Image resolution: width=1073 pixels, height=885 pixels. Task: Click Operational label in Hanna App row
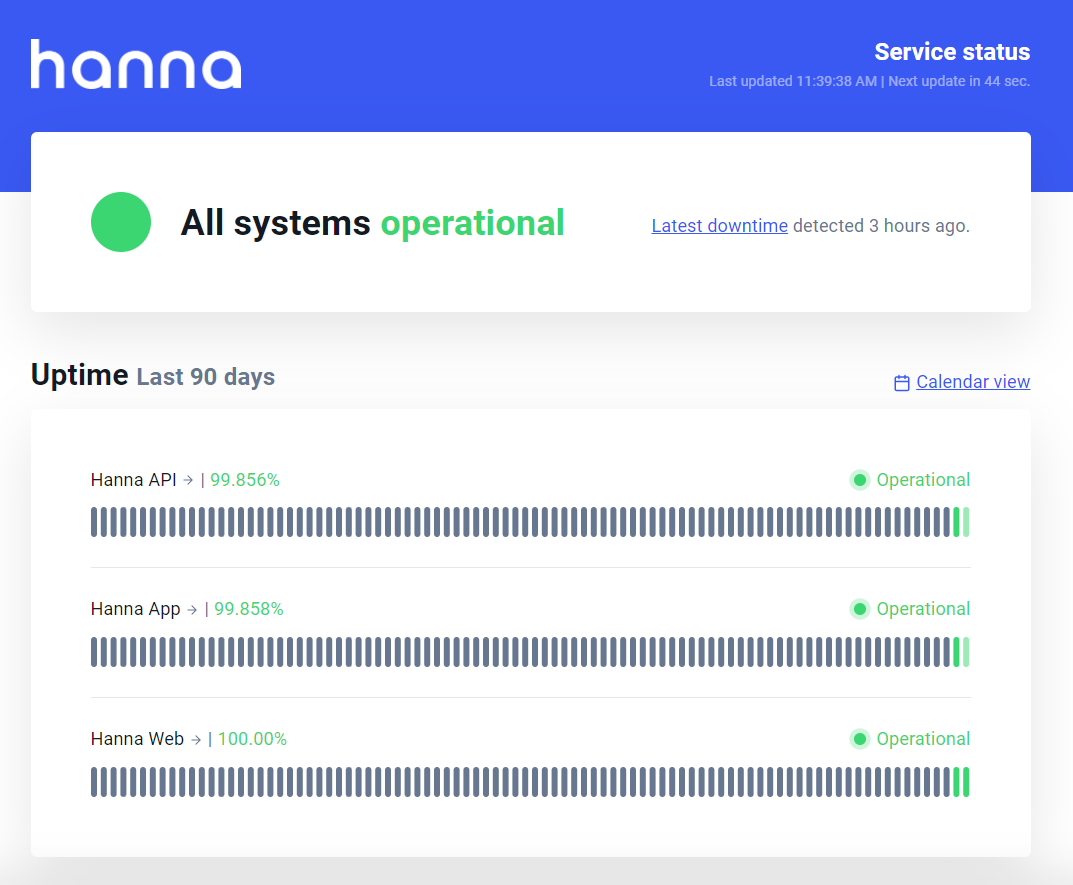coord(923,609)
